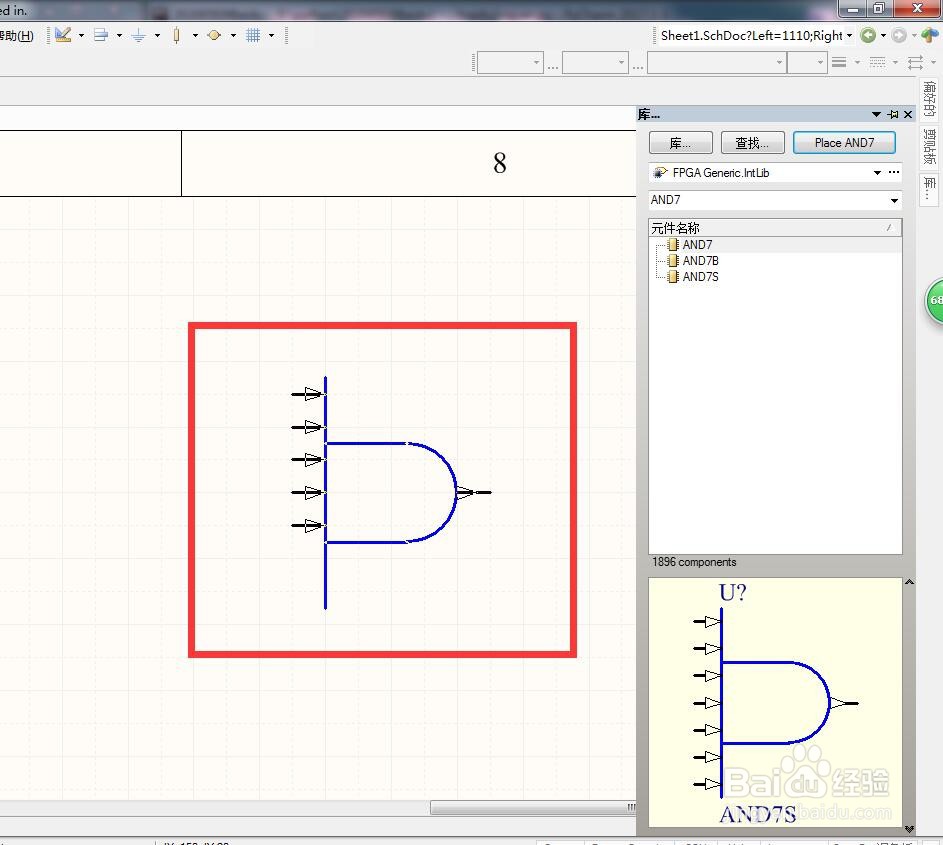The image size is (943, 845).
Task: Click the home page icon
Action: click(930, 35)
